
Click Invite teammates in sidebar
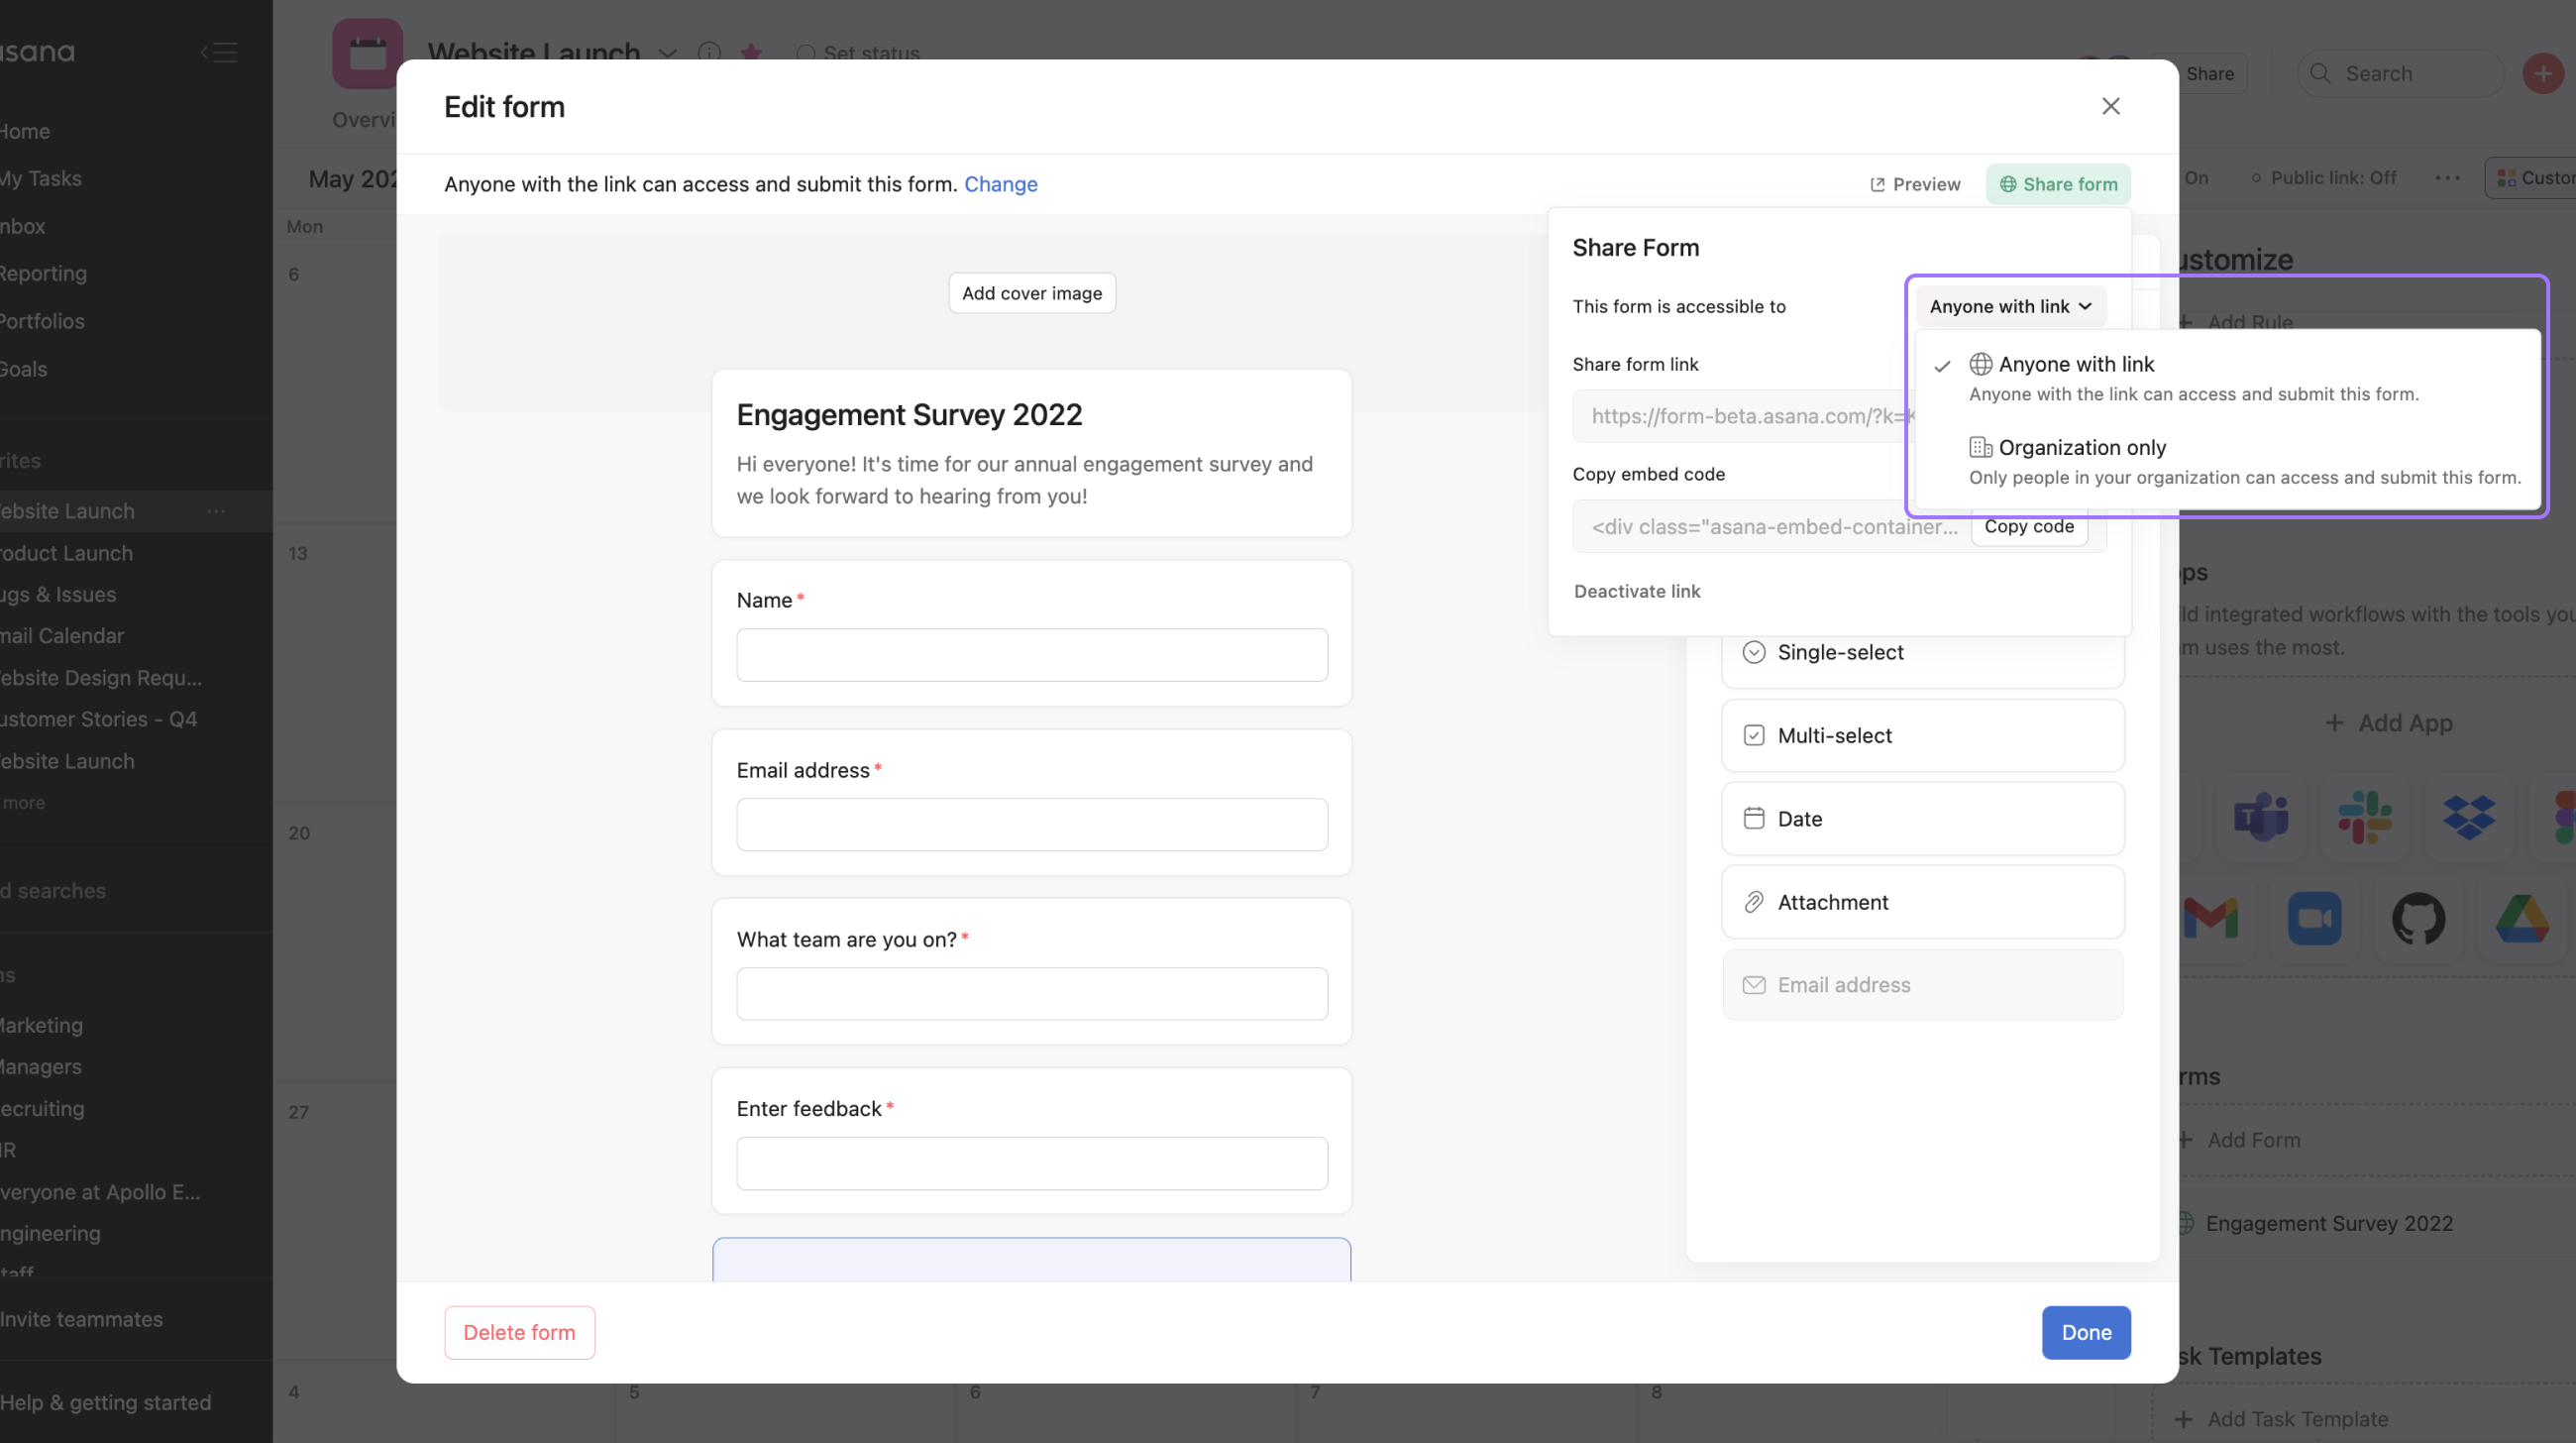(x=81, y=1319)
